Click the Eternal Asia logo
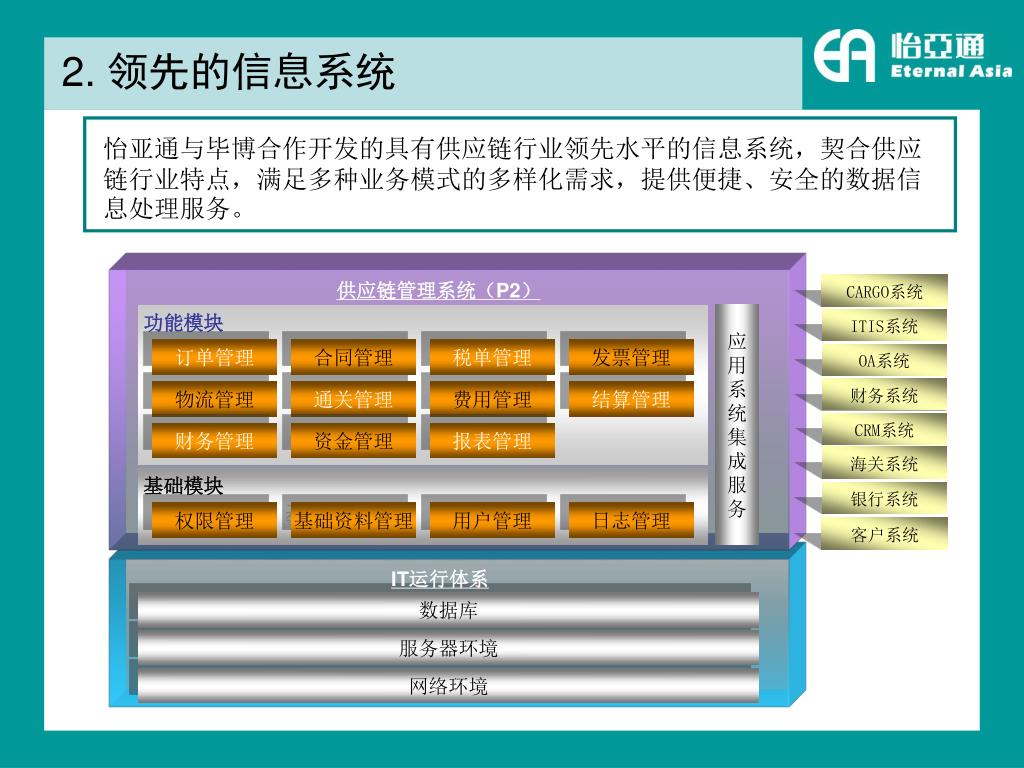 tap(913, 55)
